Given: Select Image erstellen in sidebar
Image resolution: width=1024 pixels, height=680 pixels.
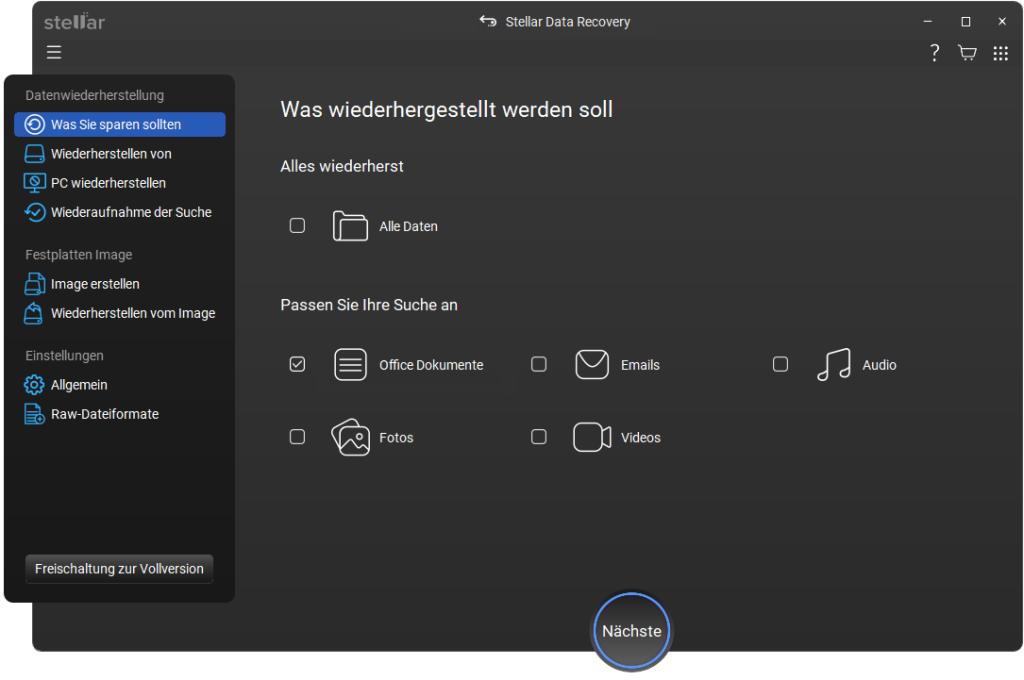Looking at the screenshot, I should 95,284.
